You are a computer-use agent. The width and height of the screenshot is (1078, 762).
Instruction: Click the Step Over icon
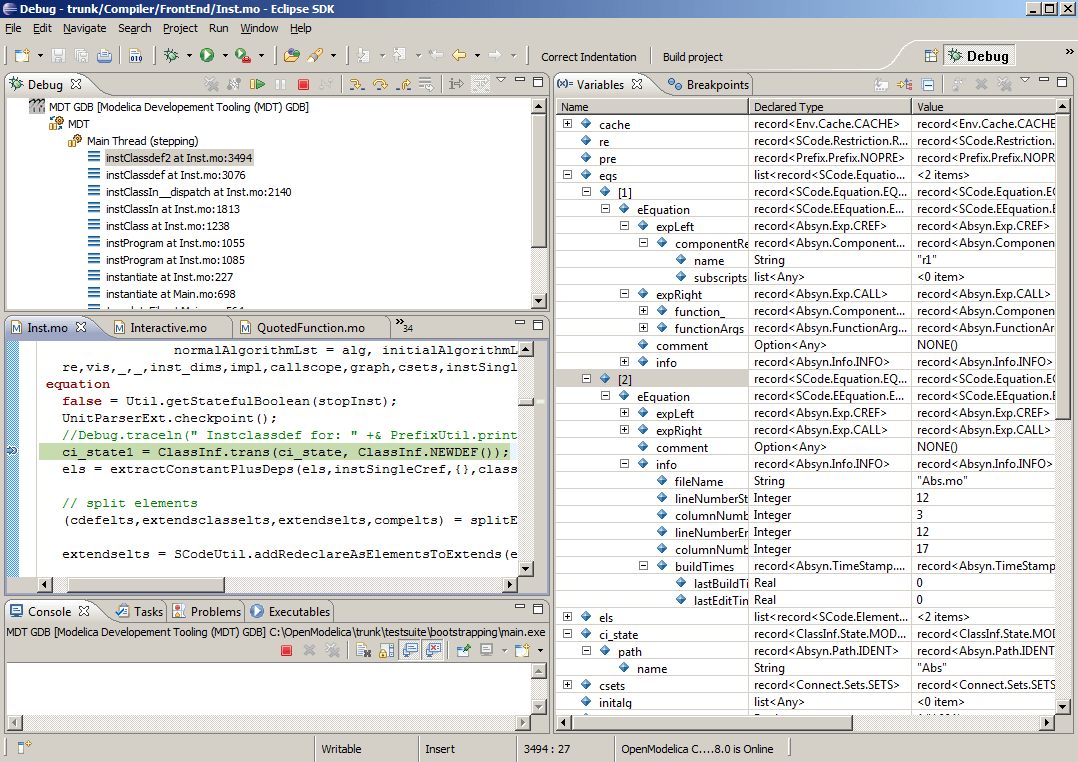click(381, 84)
